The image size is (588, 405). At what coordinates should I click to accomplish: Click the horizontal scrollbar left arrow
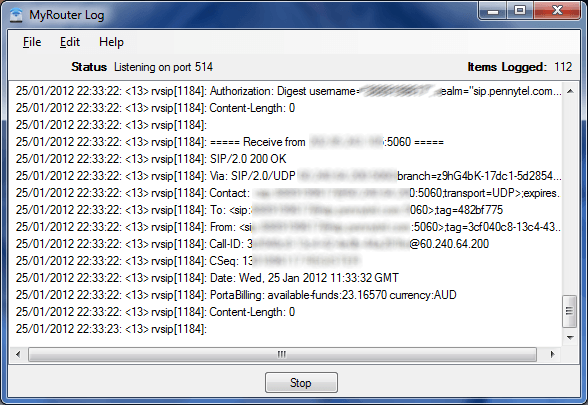[x=18, y=354]
